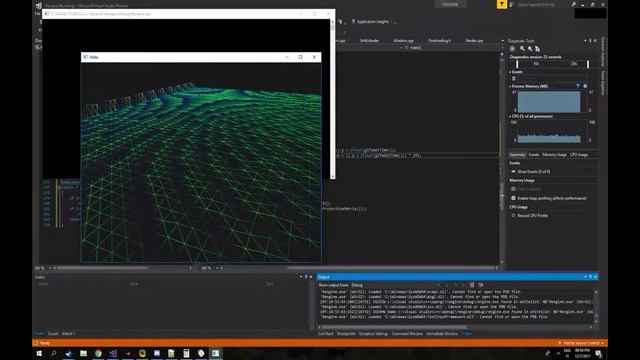The width and height of the screenshot is (640, 360).
Task: Open taskbar search icon
Action: [x=53, y=353]
